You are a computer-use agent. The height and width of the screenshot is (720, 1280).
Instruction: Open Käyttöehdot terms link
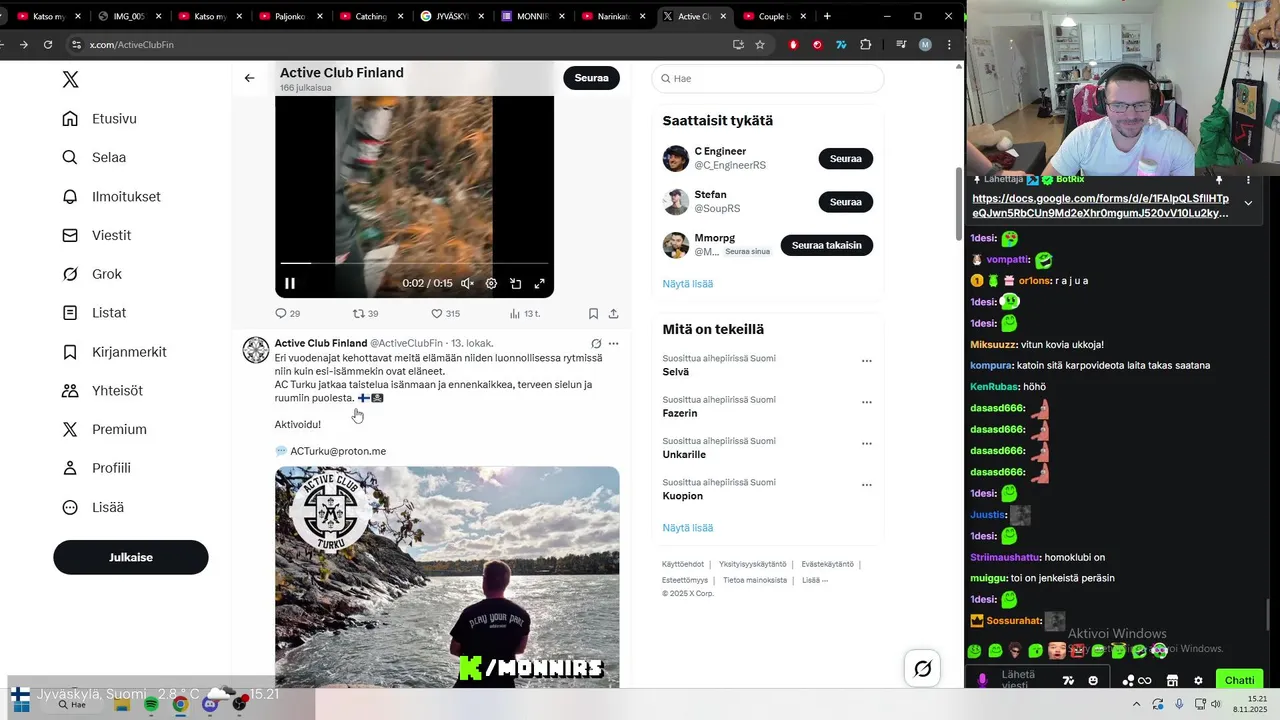tap(683, 564)
